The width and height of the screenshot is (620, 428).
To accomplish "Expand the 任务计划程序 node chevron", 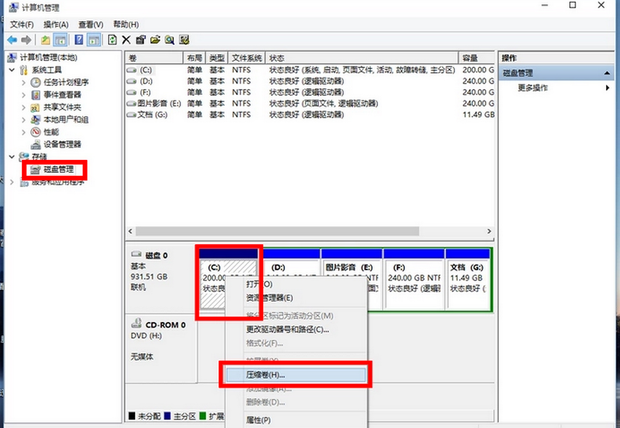I will [23, 83].
